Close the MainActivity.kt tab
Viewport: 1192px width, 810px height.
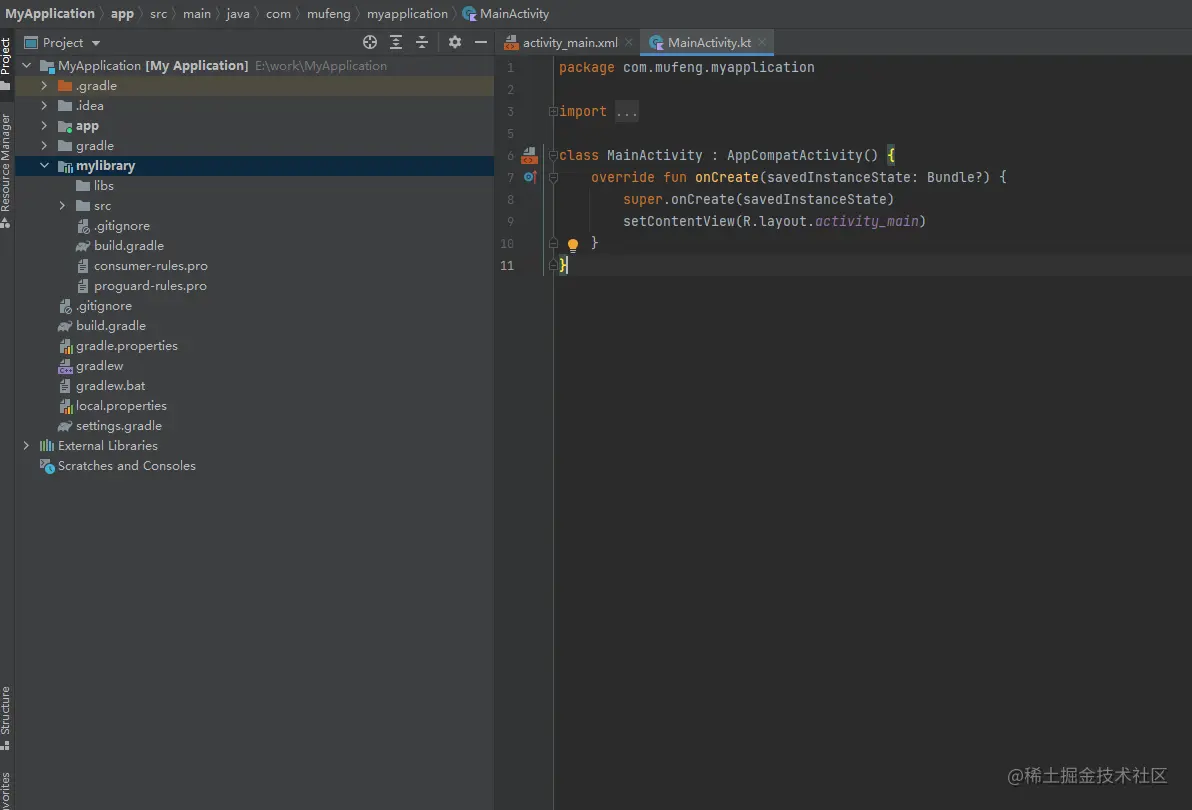coord(762,43)
